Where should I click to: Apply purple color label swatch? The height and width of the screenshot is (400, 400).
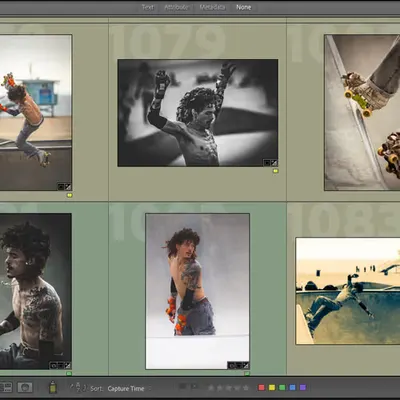[303, 387]
